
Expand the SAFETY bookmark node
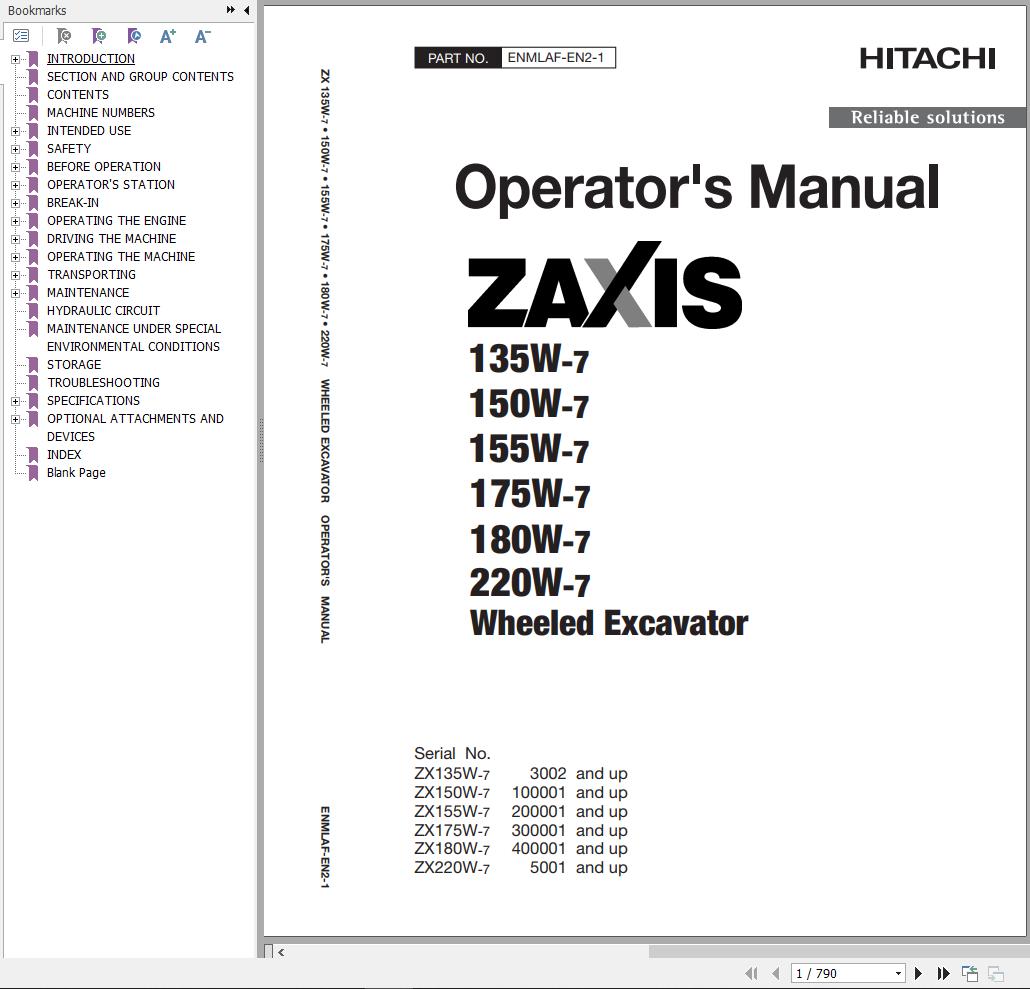15,149
